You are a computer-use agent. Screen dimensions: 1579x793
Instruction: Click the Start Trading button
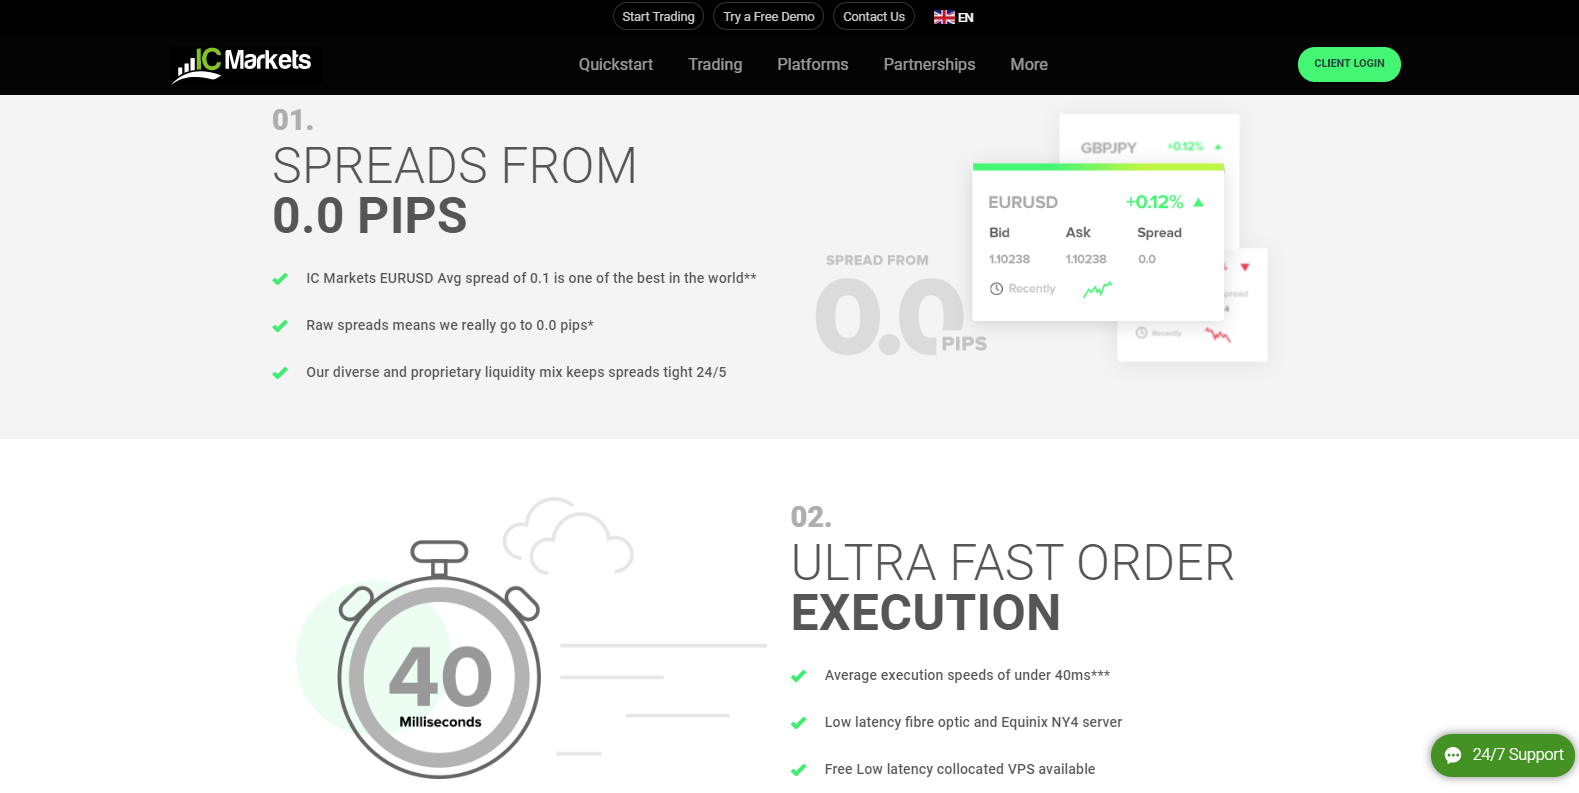[658, 17]
